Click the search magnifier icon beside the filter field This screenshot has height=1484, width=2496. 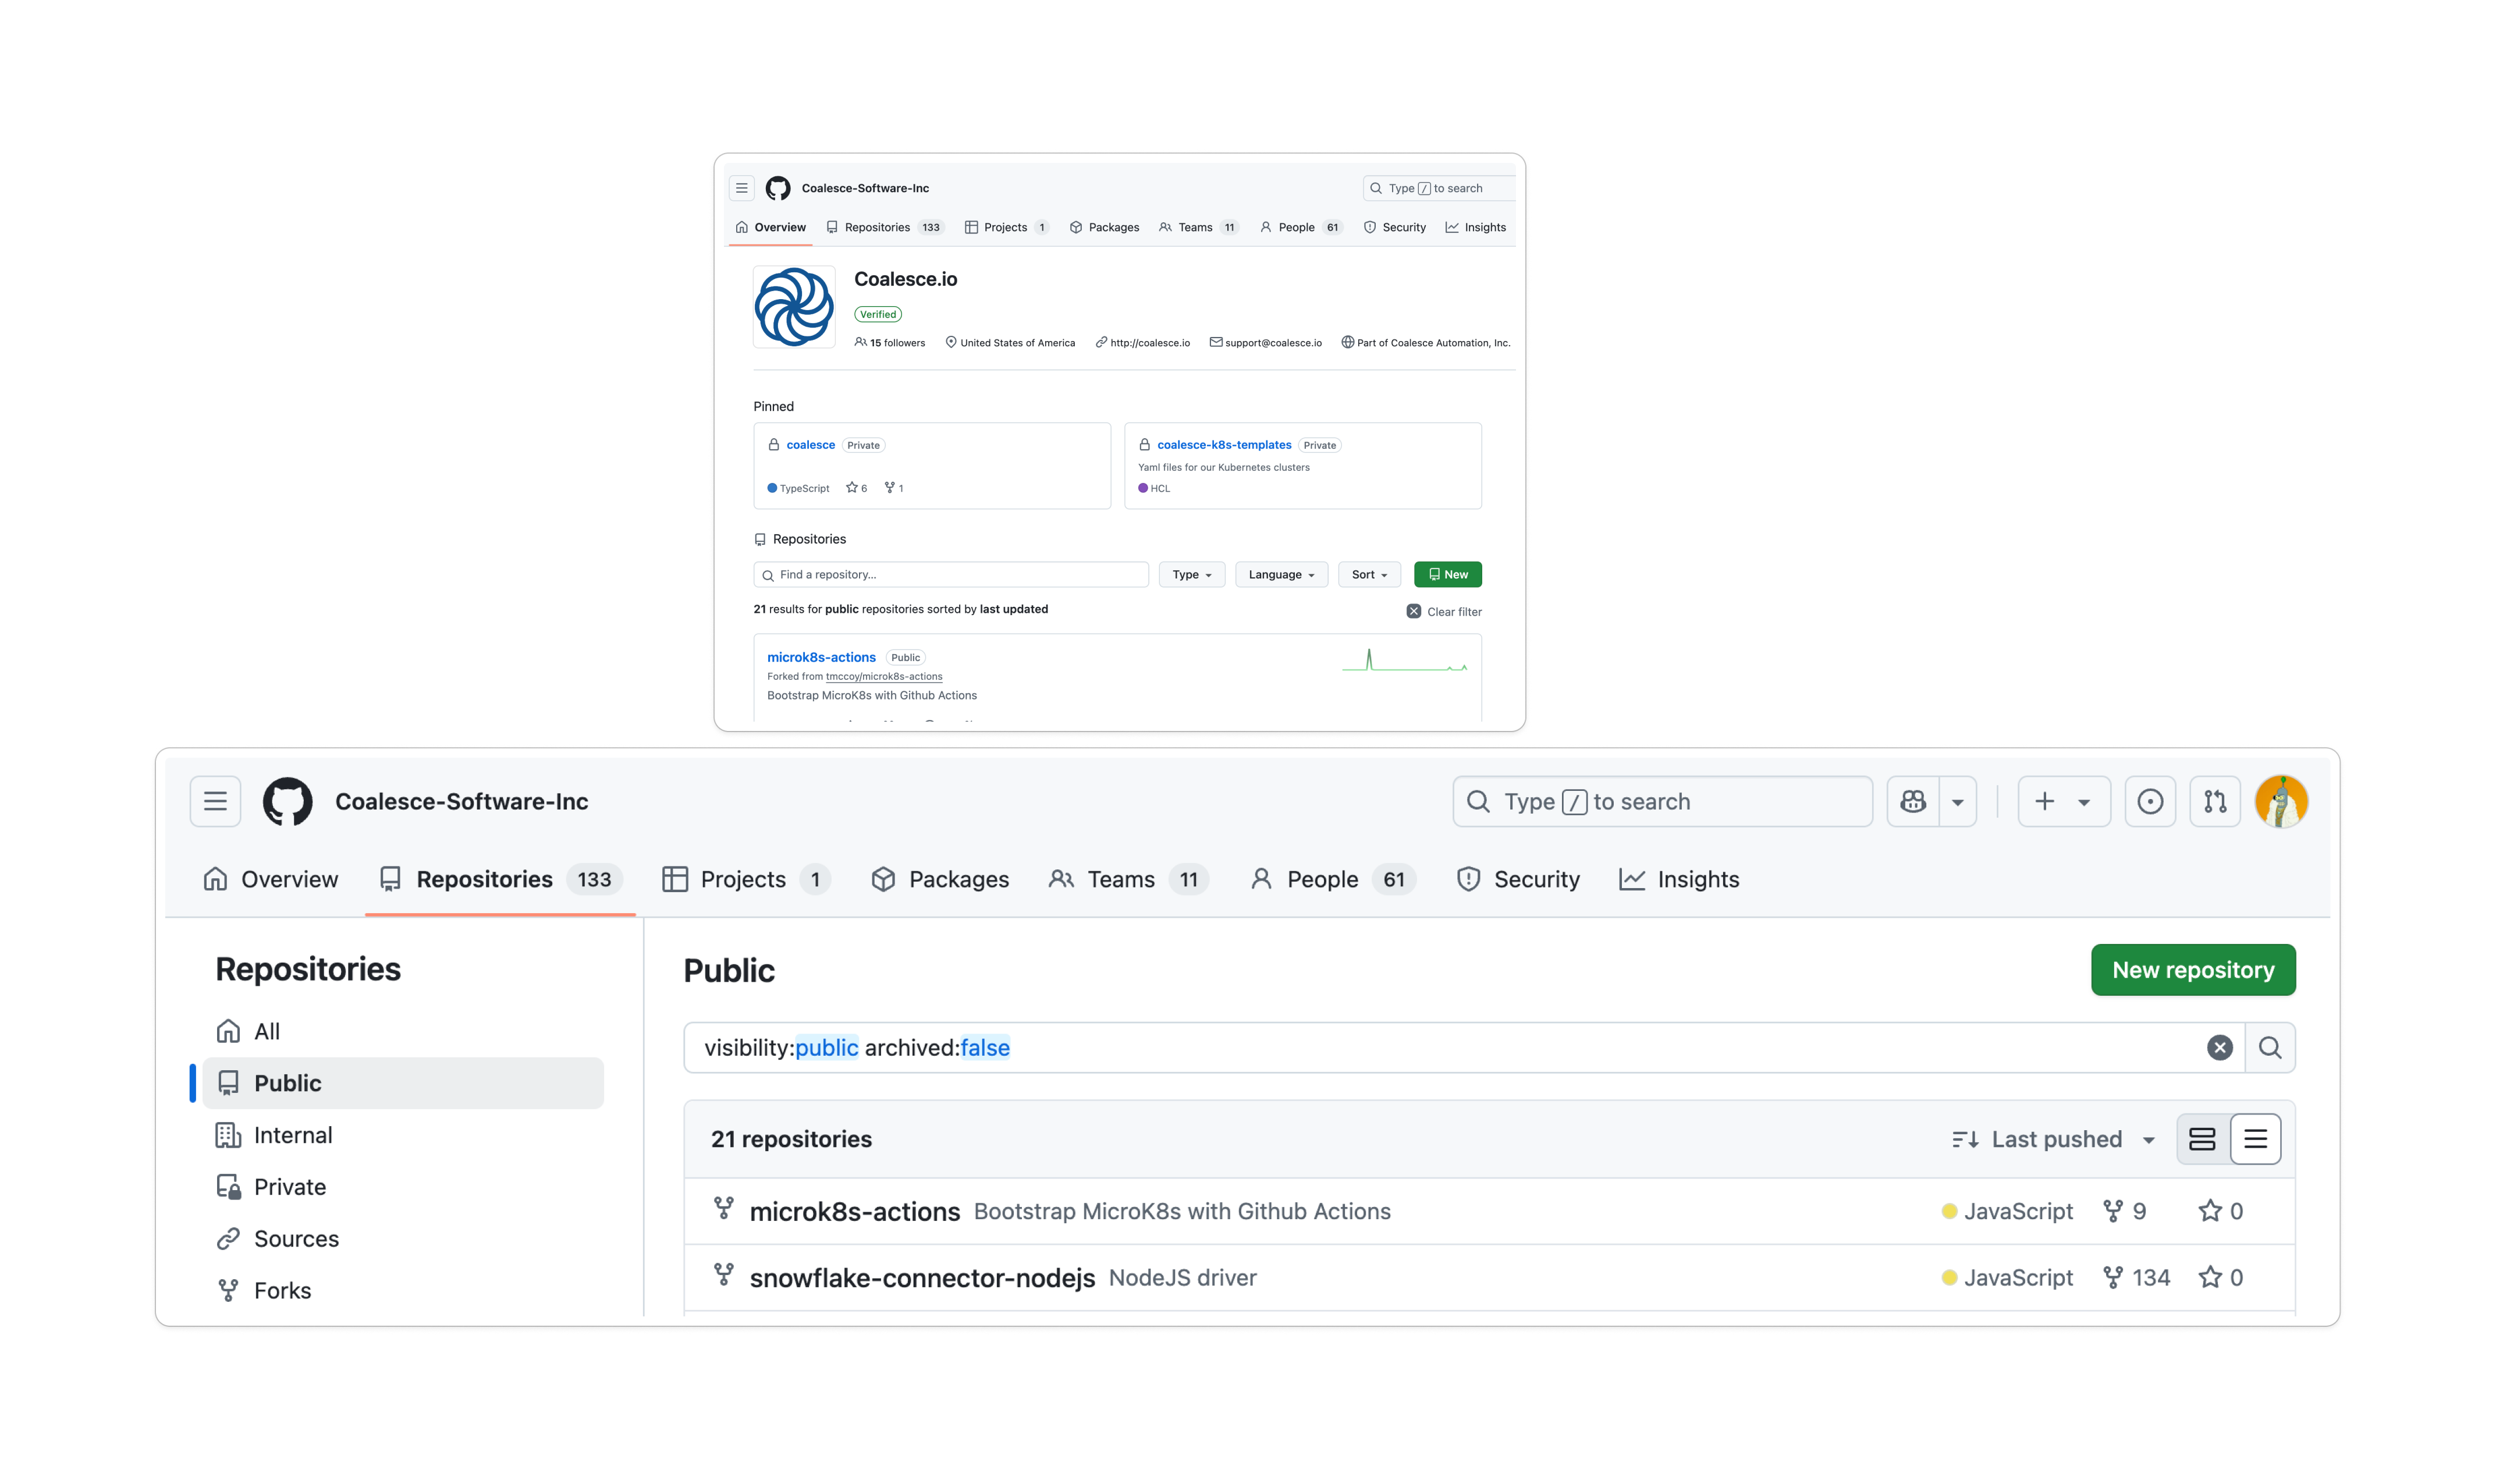click(2270, 1047)
